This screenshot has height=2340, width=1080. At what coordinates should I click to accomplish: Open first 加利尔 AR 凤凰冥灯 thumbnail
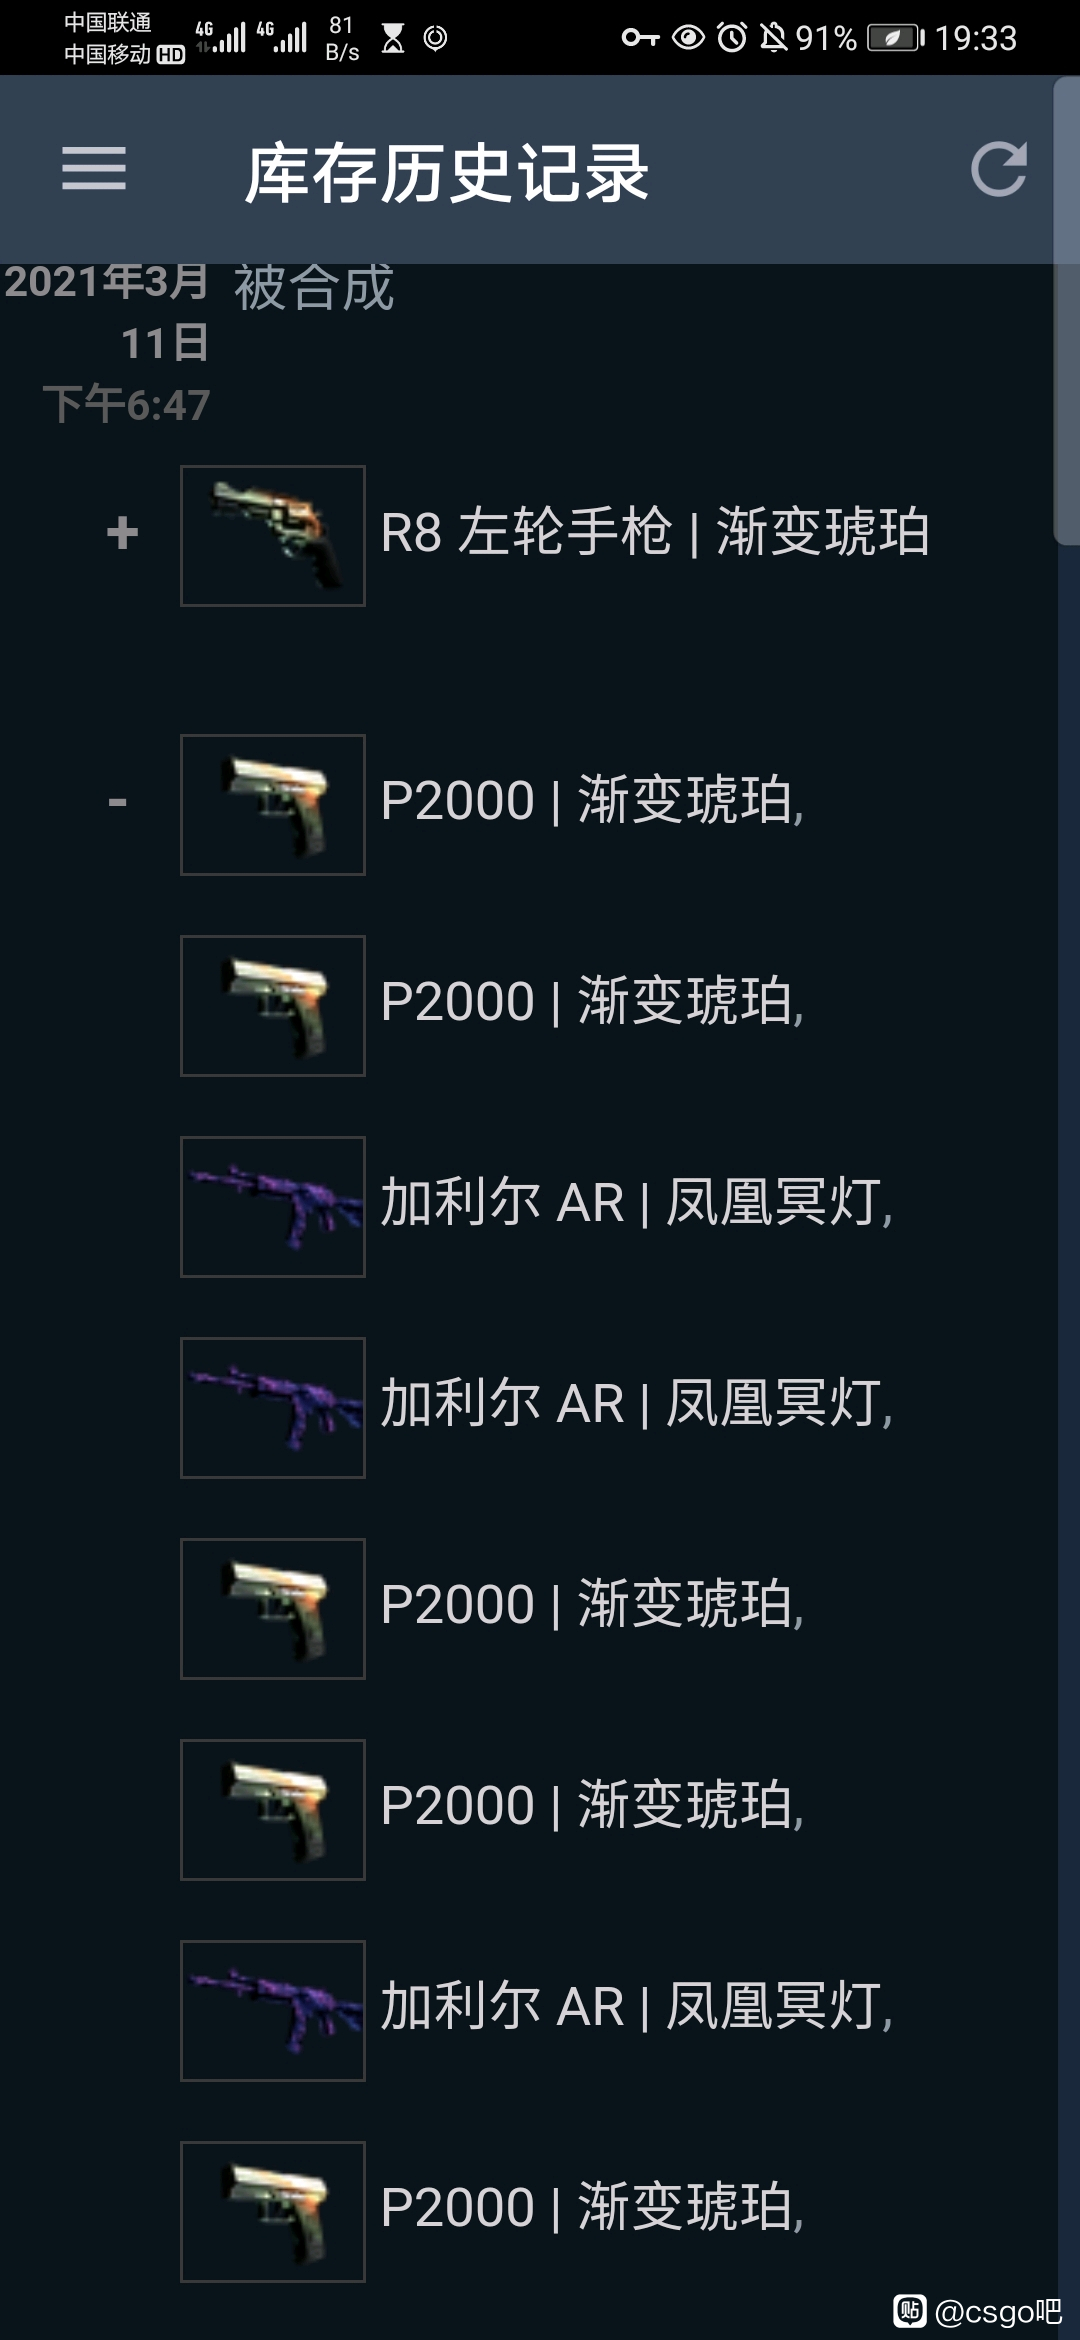coord(273,1207)
